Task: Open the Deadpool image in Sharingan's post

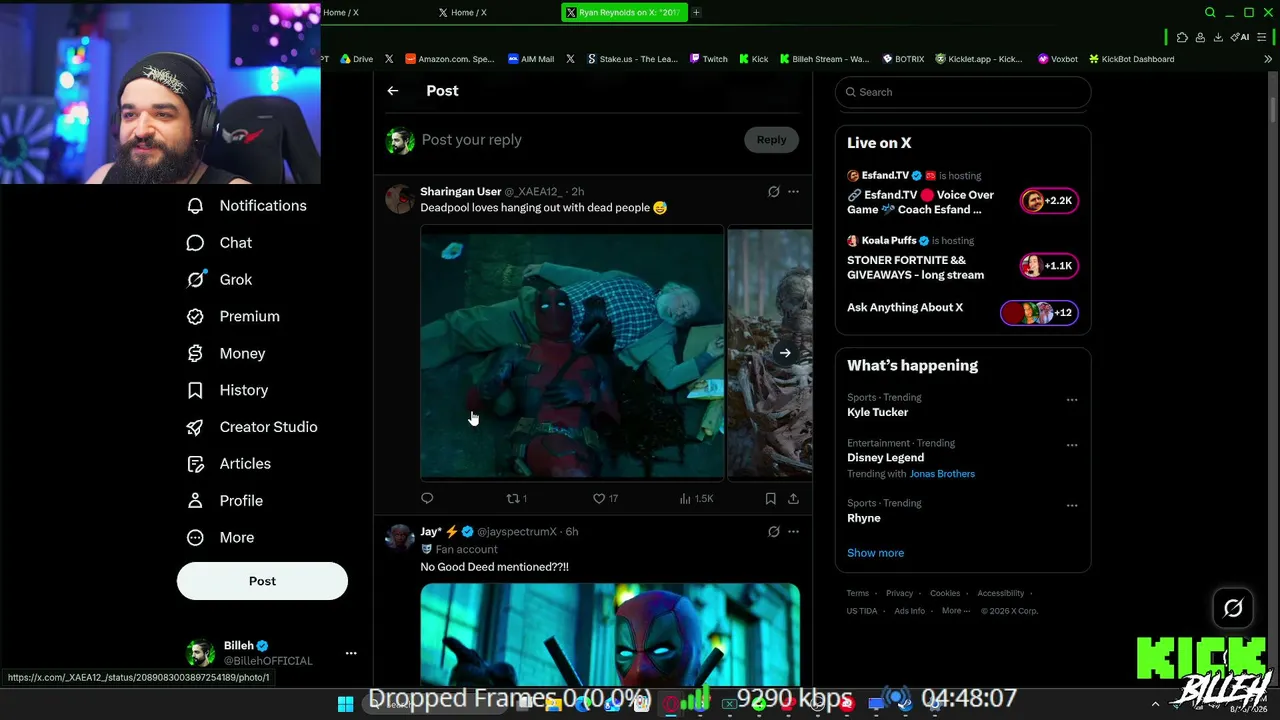Action: click(x=572, y=353)
